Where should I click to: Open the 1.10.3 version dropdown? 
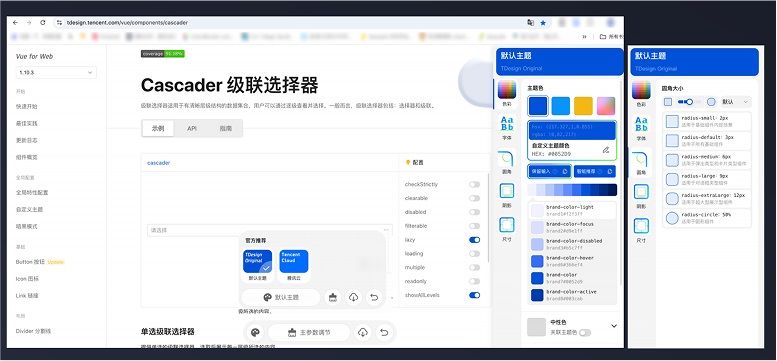[x=56, y=72]
